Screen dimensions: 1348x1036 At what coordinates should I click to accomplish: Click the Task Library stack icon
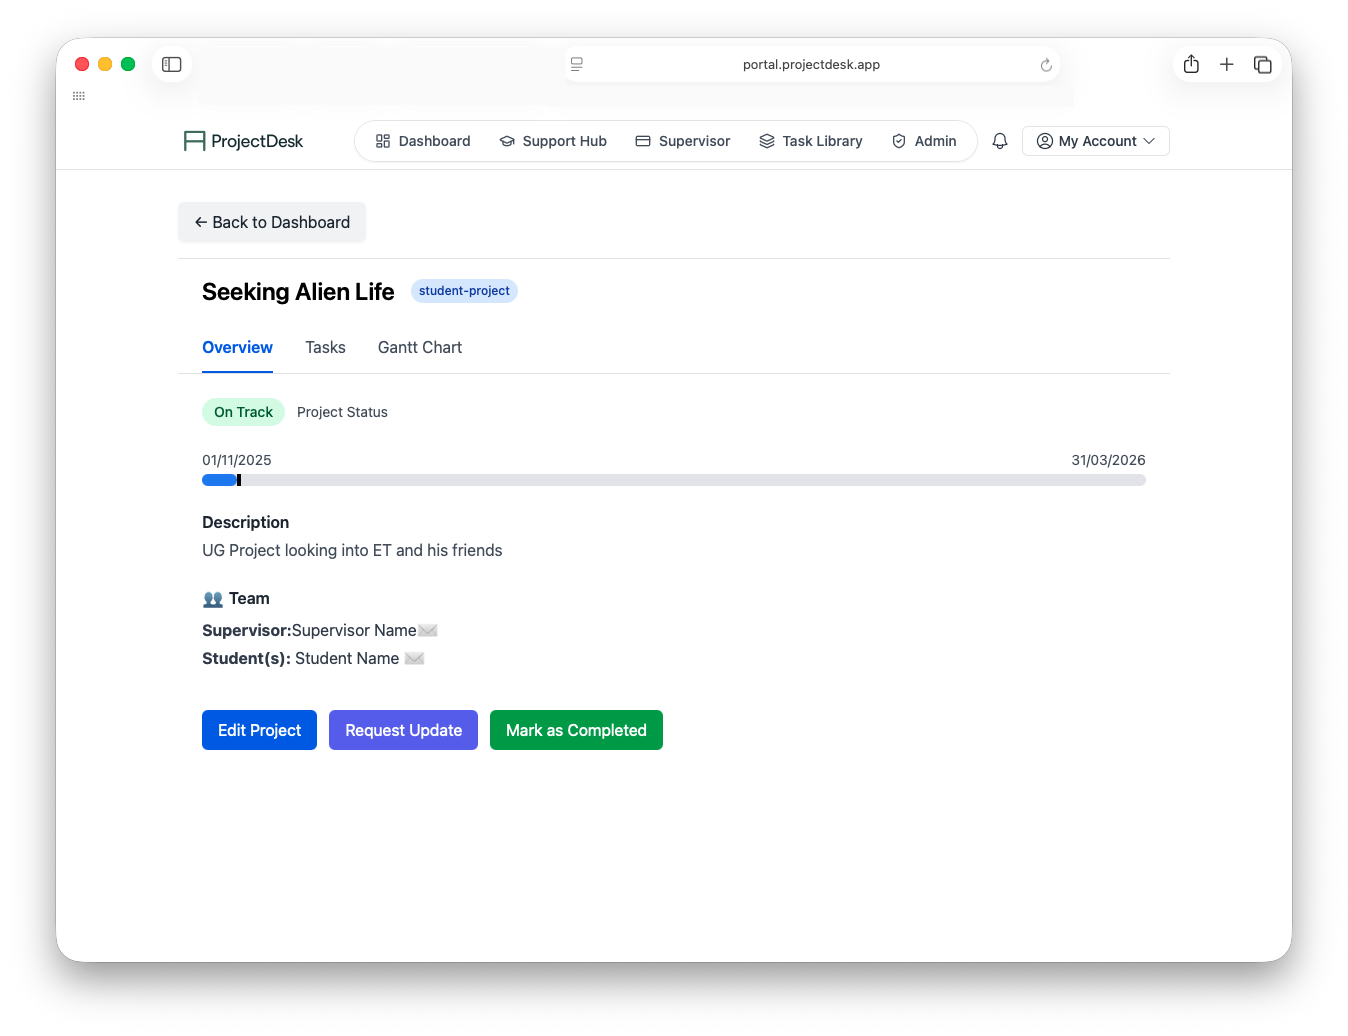click(767, 141)
